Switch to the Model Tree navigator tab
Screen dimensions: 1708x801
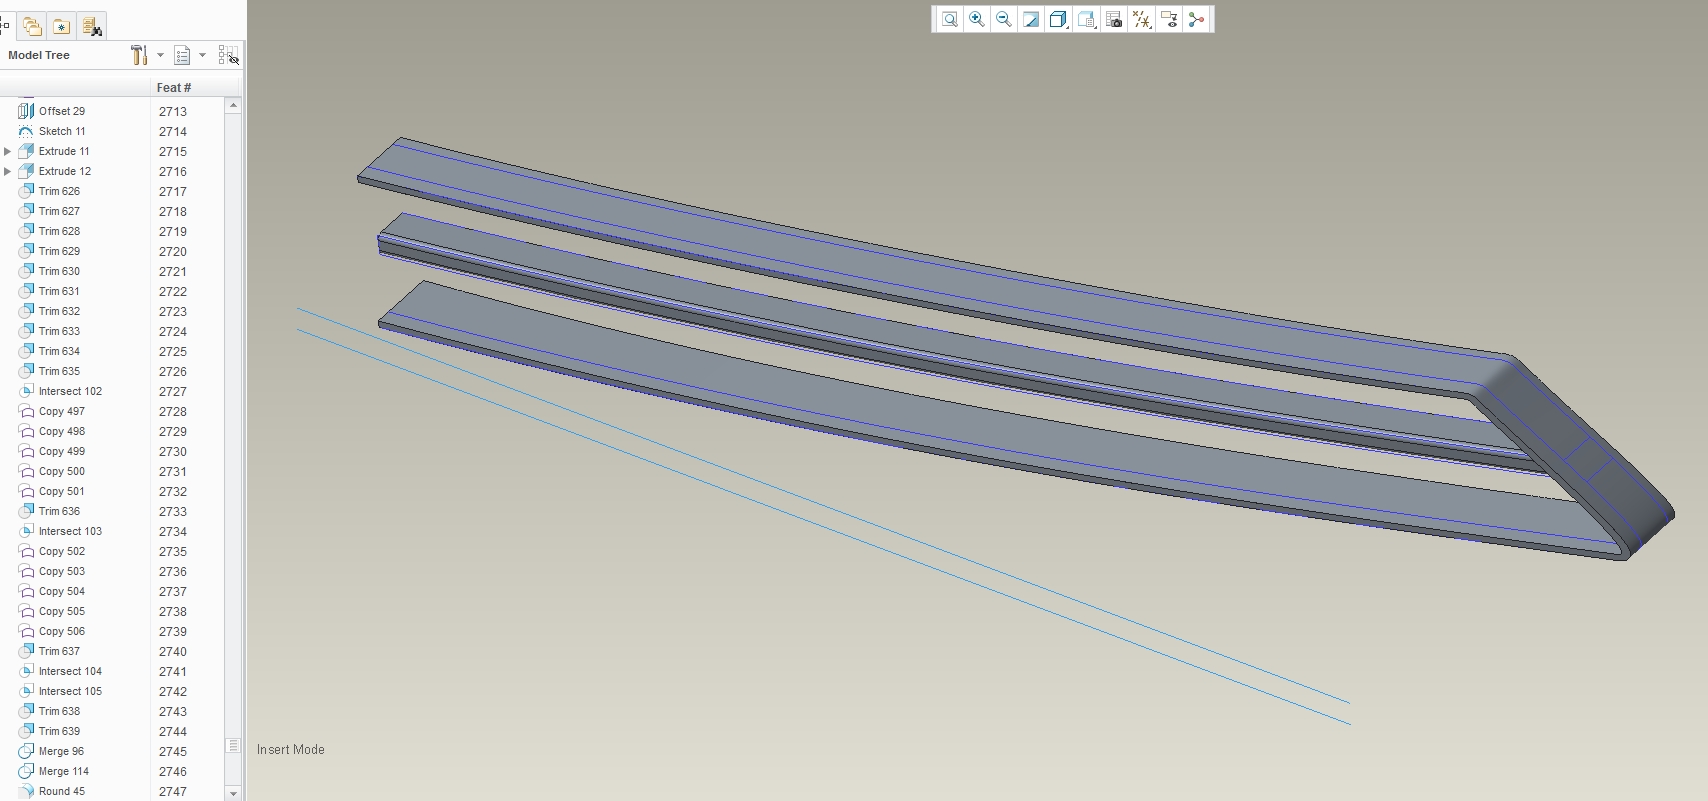coord(5,26)
